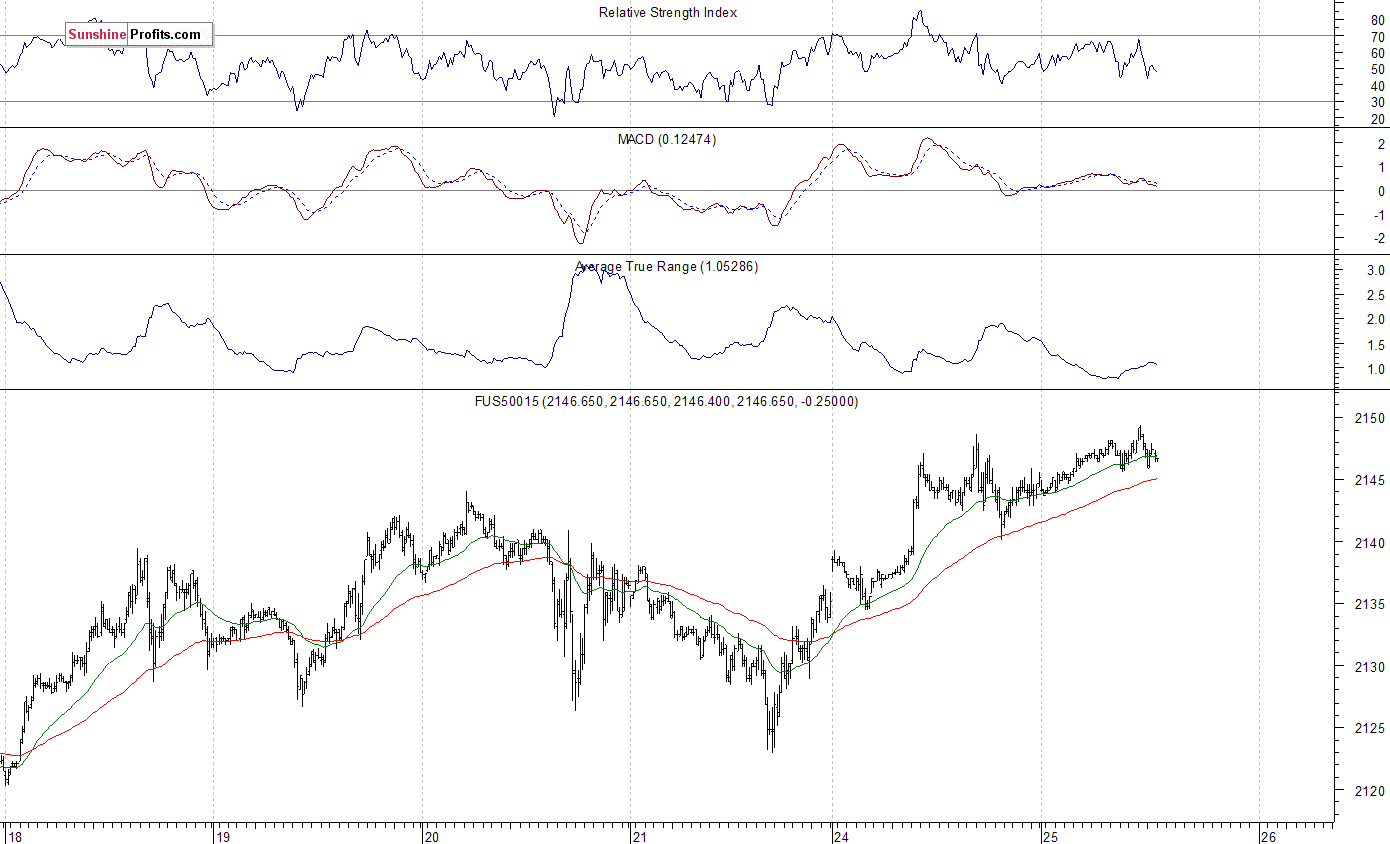Click the RSI 80 level label
This screenshot has width=1390, height=844.
(x=1377, y=20)
